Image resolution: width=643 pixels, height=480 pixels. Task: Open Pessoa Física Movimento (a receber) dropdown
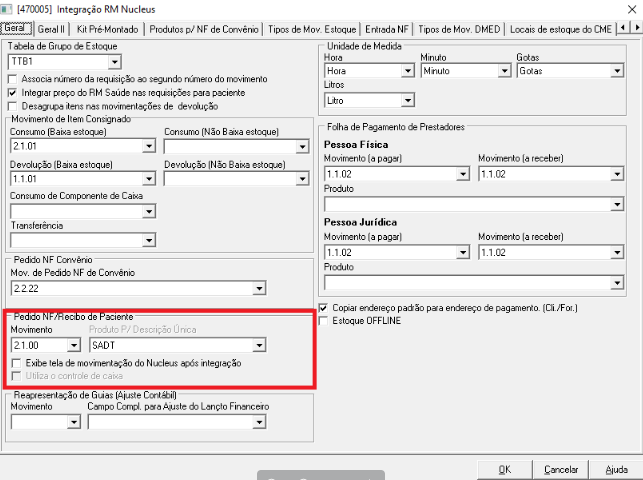(x=616, y=174)
